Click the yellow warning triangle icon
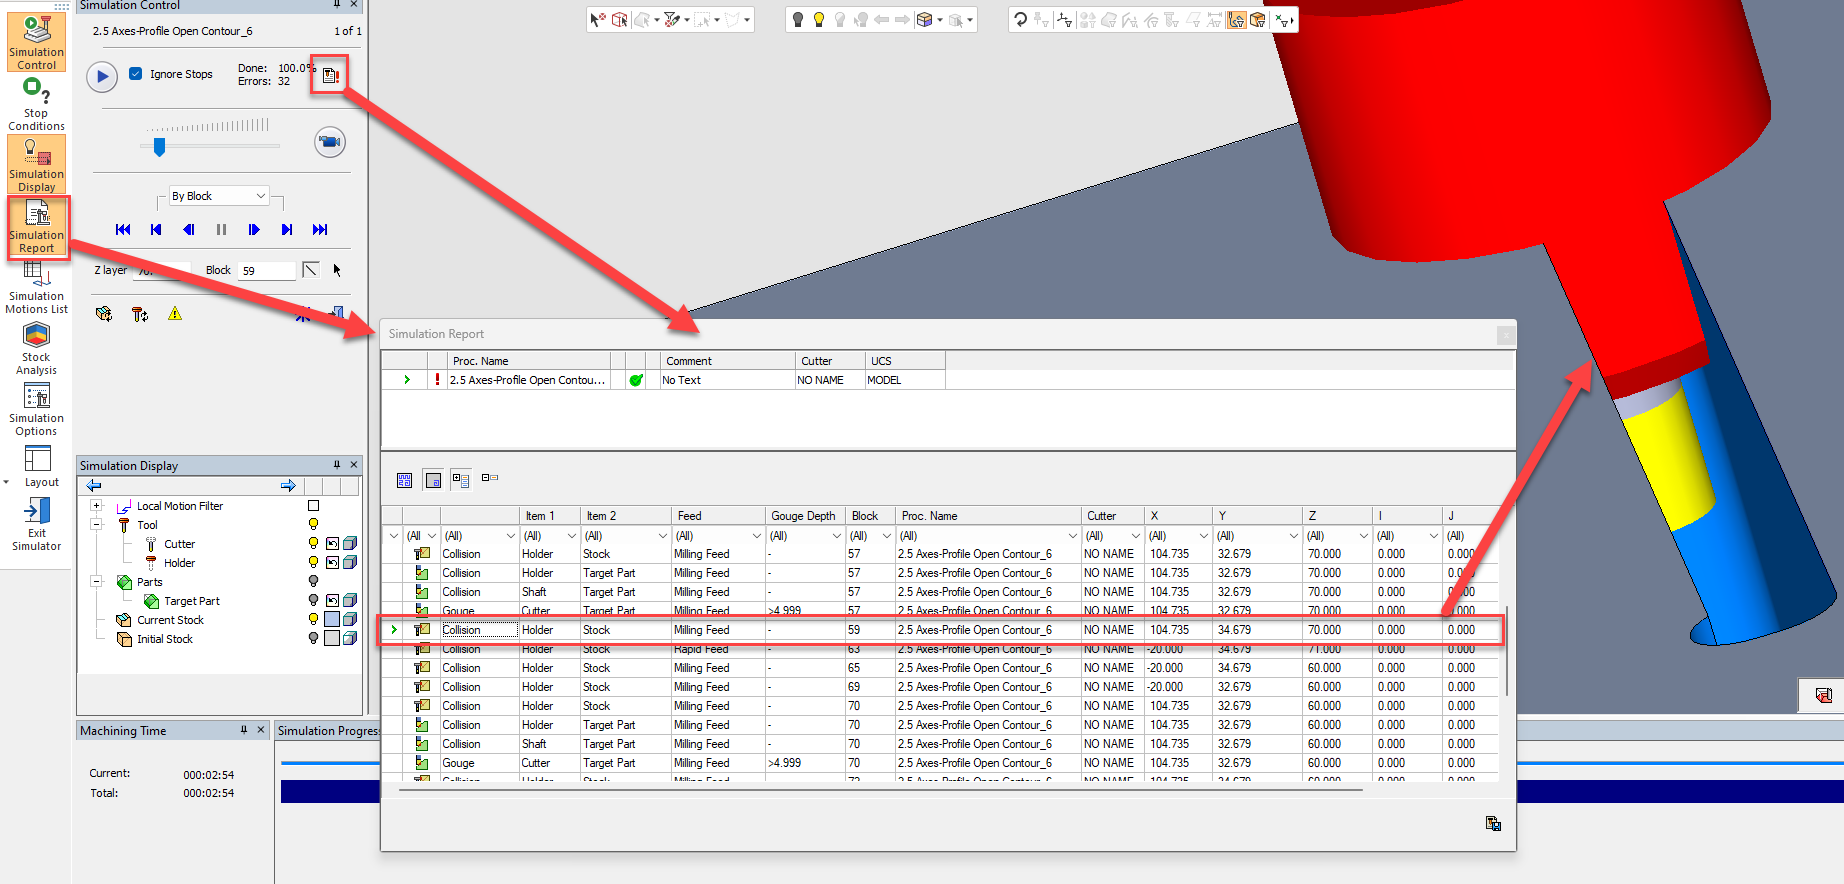1844x884 pixels. [175, 314]
